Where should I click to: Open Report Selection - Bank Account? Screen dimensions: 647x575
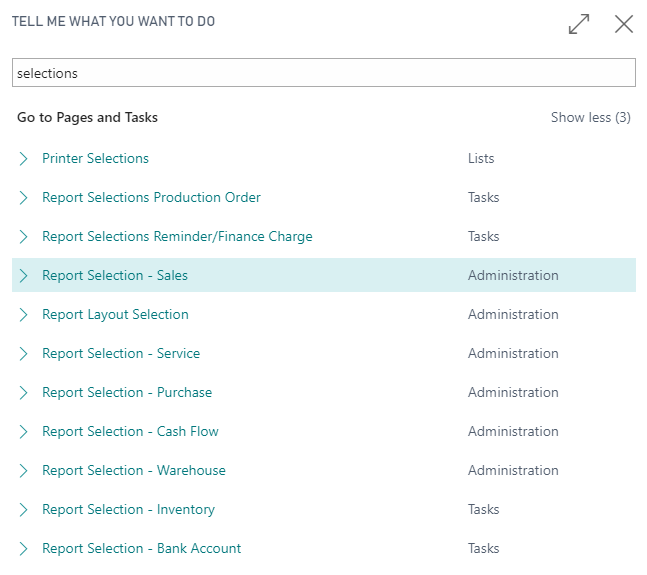pos(142,549)
